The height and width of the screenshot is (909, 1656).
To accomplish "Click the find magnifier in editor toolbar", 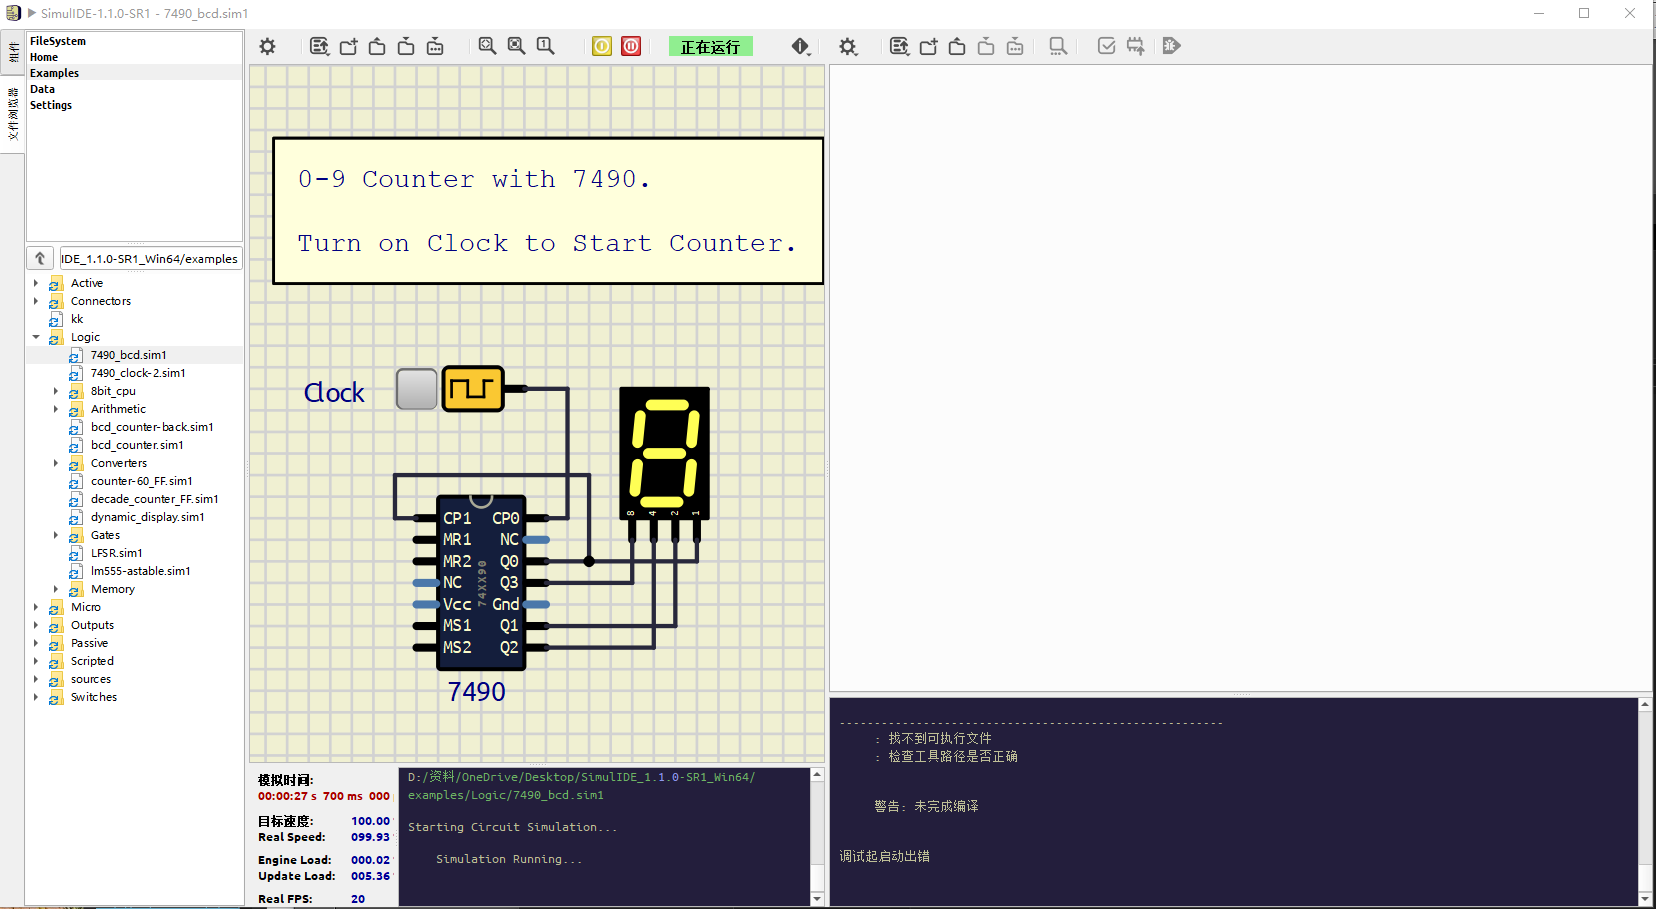I will [1057, 46].
